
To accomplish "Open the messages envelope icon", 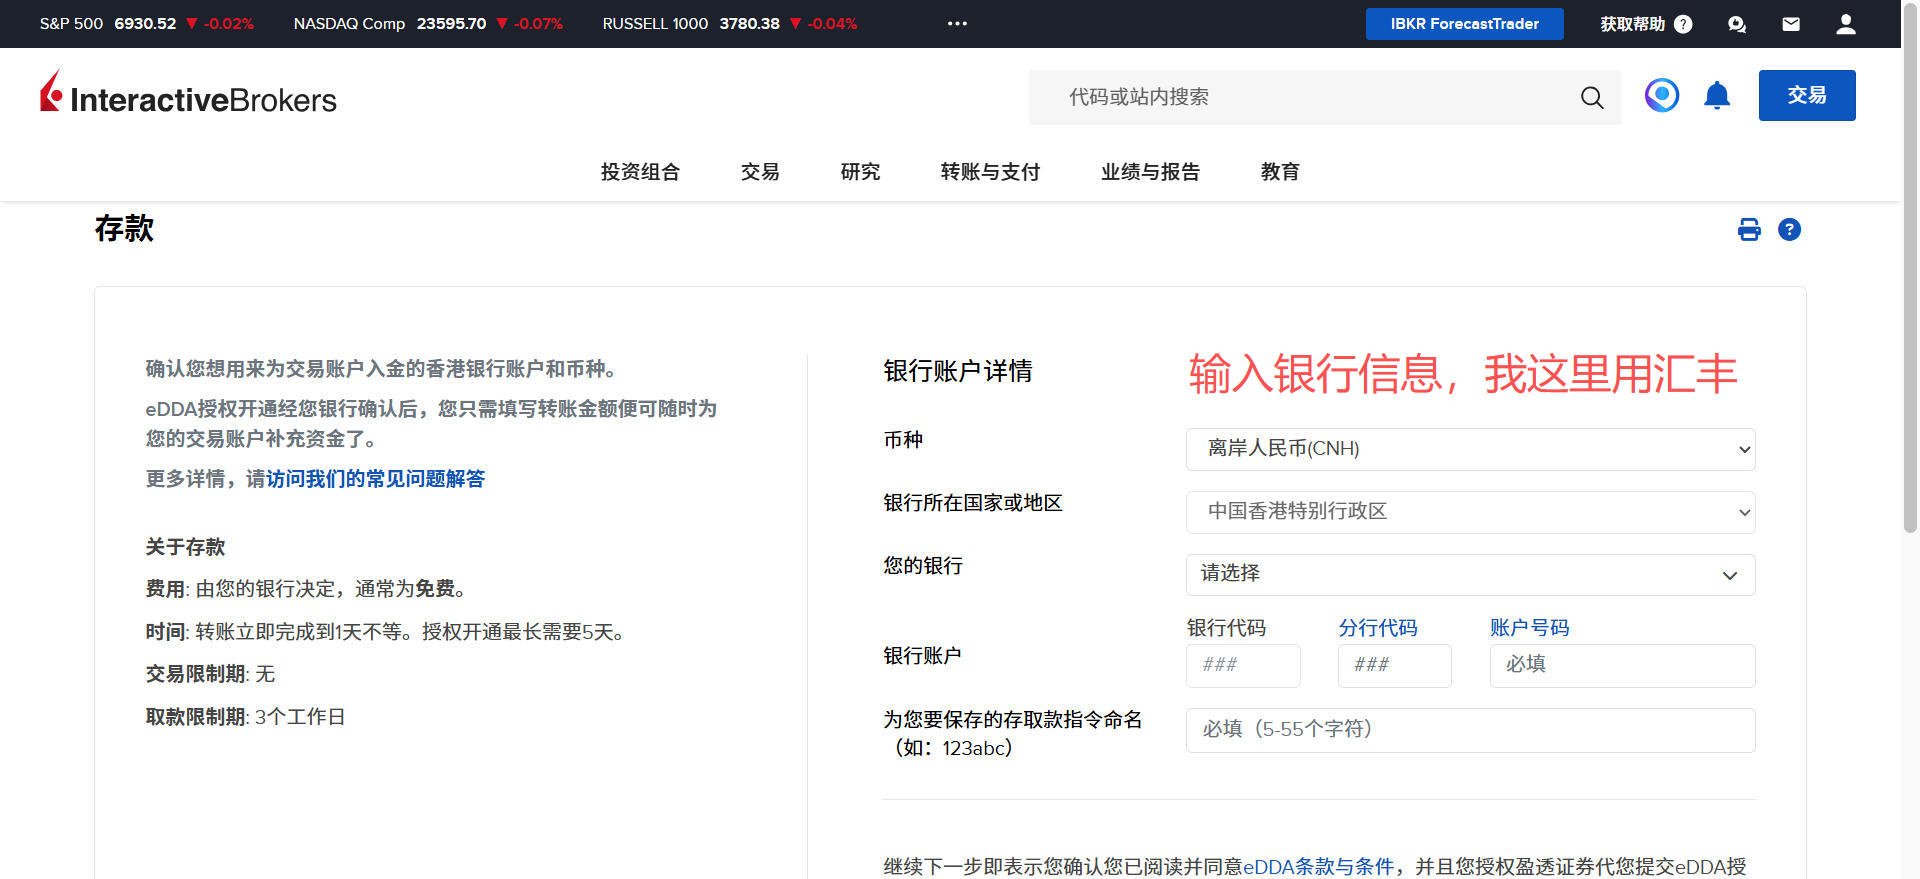I will click(x=1791, y=24).
